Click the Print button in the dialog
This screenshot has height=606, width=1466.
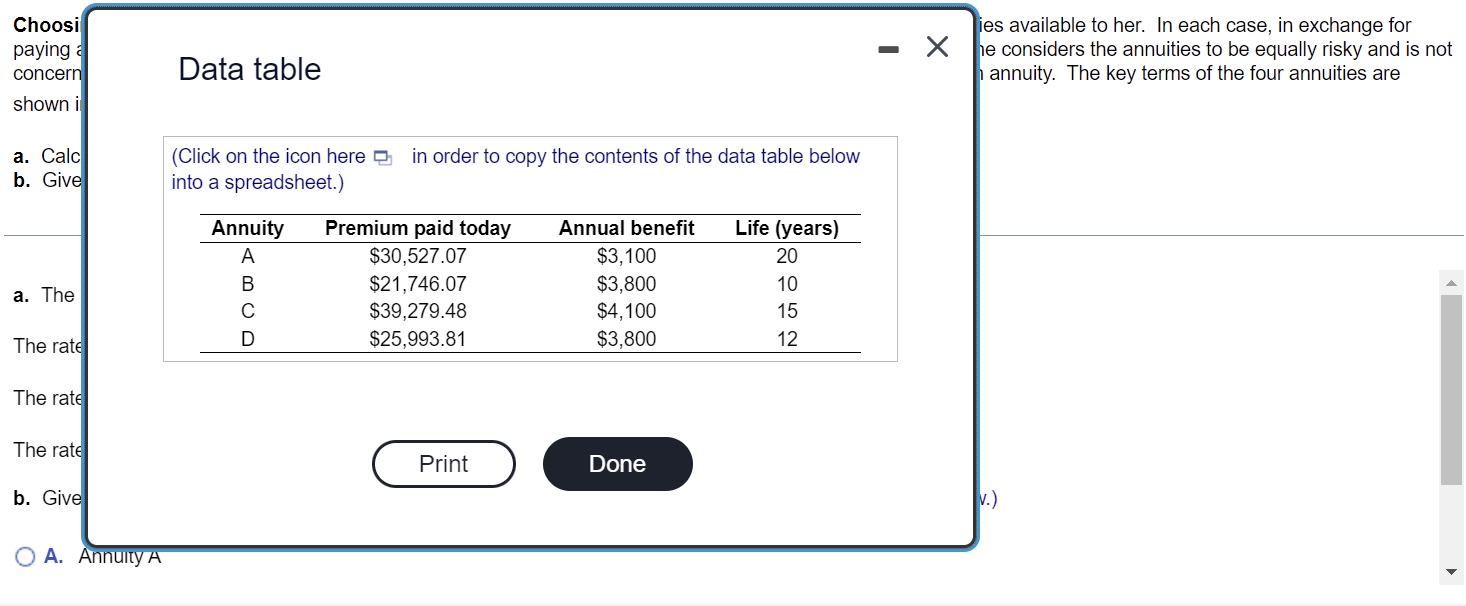(443, 463)
